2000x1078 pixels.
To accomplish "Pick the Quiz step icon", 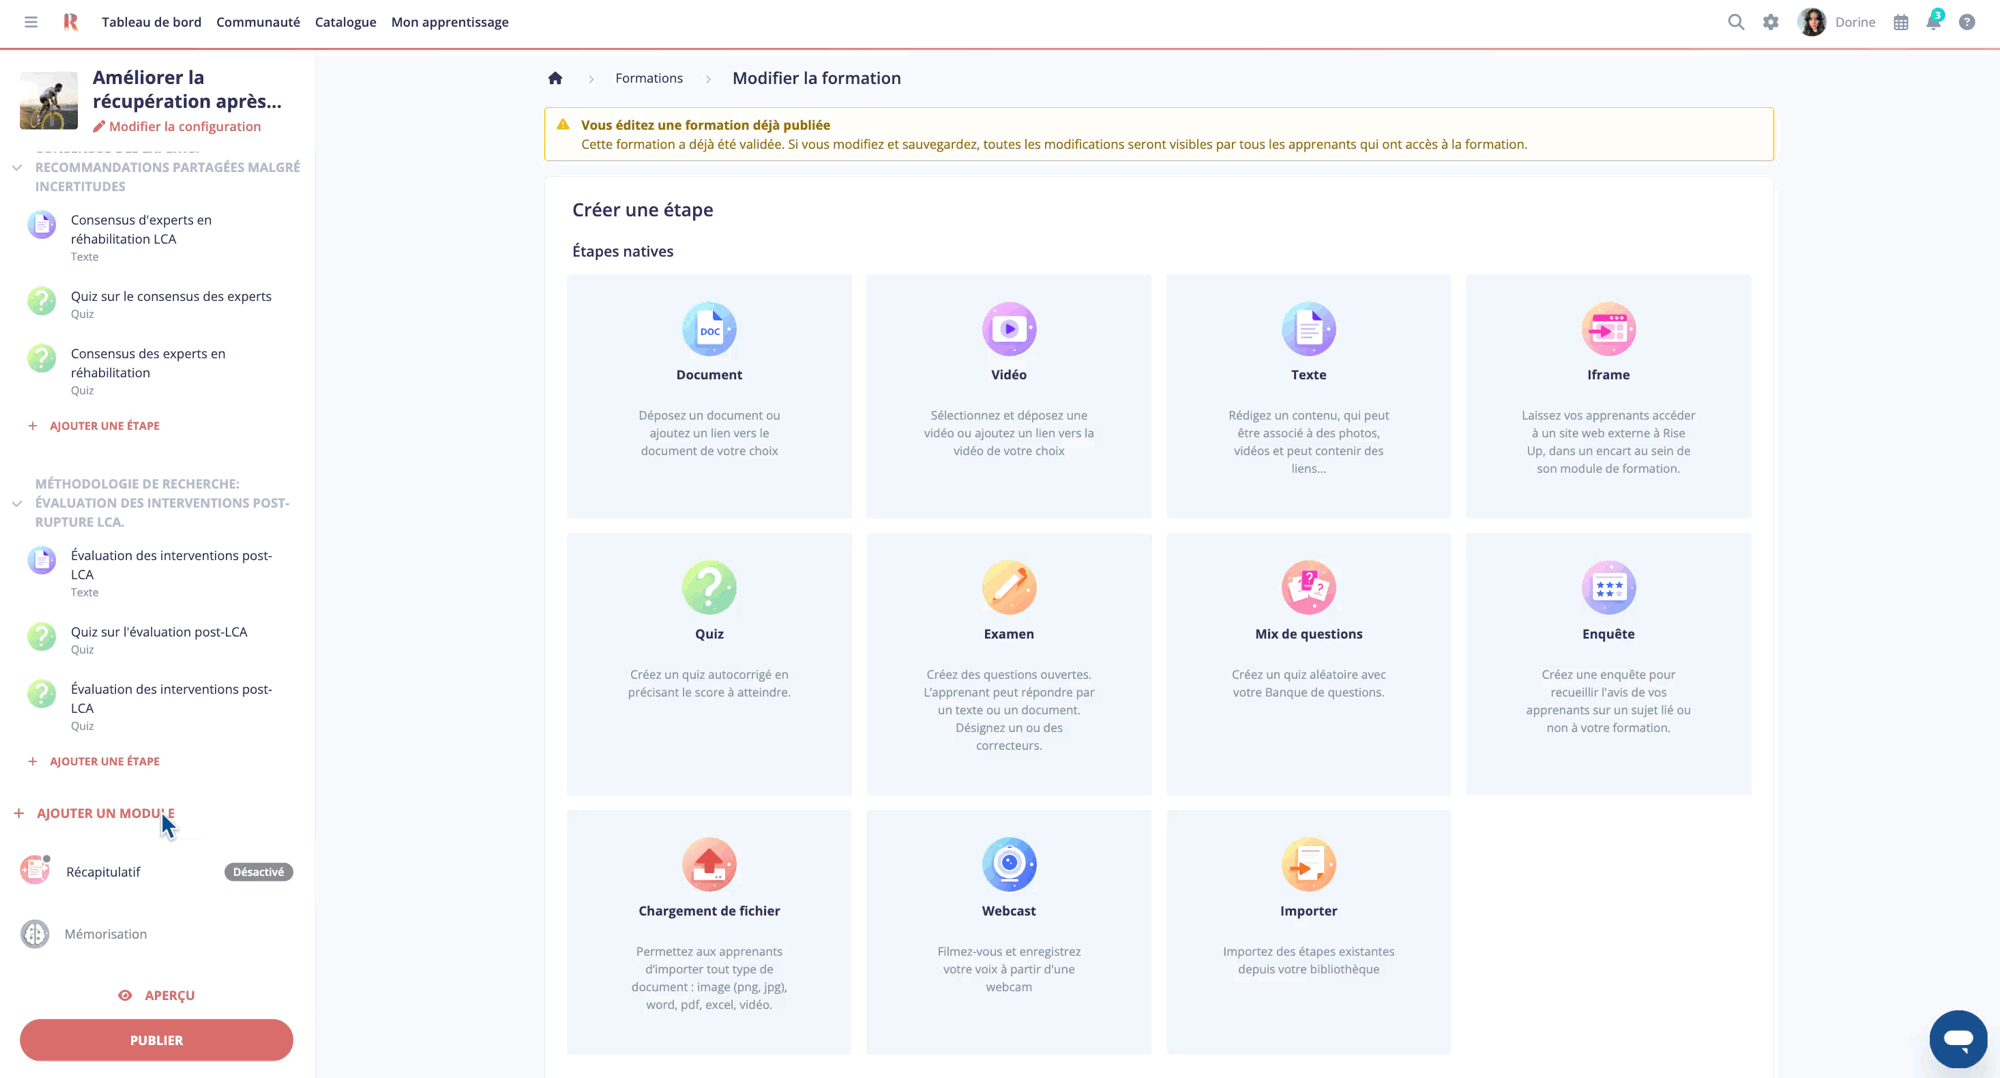I will pos(709,588).
